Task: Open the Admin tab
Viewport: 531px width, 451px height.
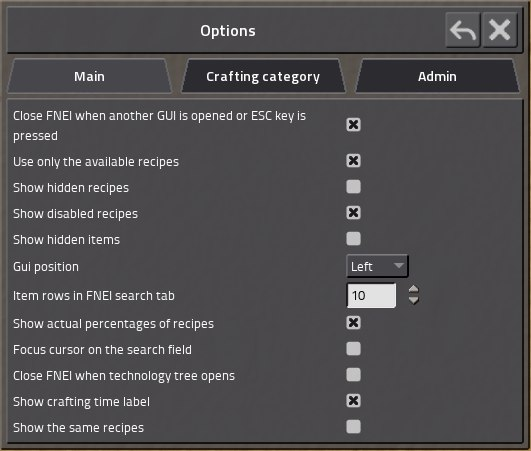Action: 437,76
